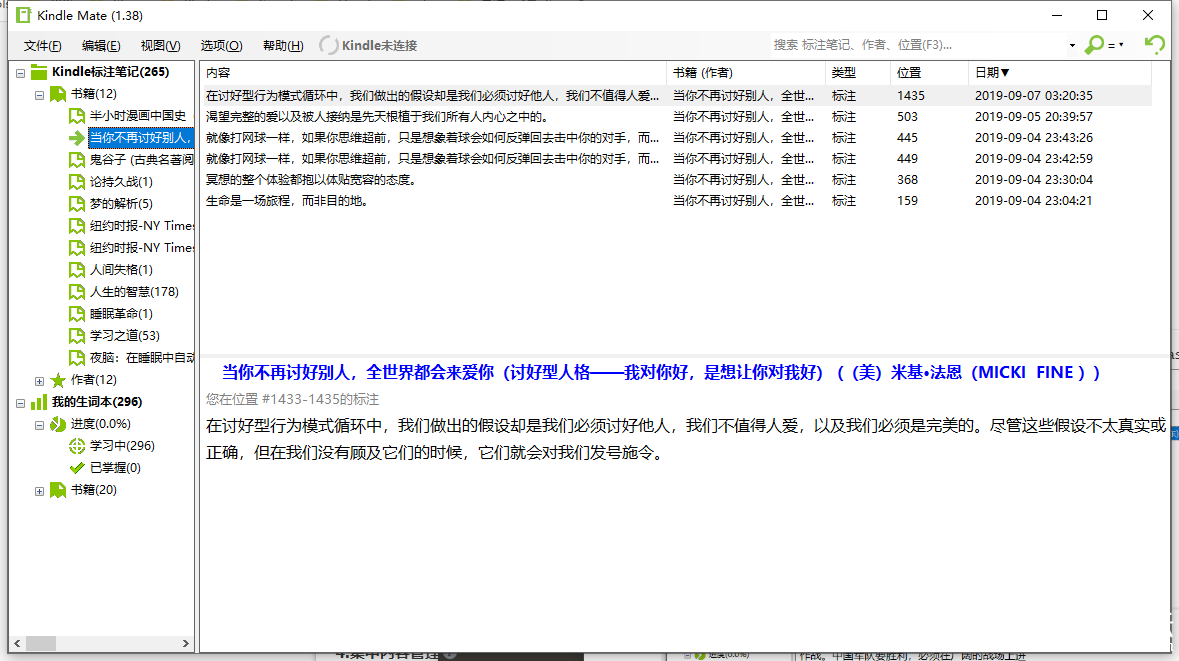Click the 梦的解析(5) book icon
Viewport: 1179px width, 661px height.
click(x=77, y=204)
